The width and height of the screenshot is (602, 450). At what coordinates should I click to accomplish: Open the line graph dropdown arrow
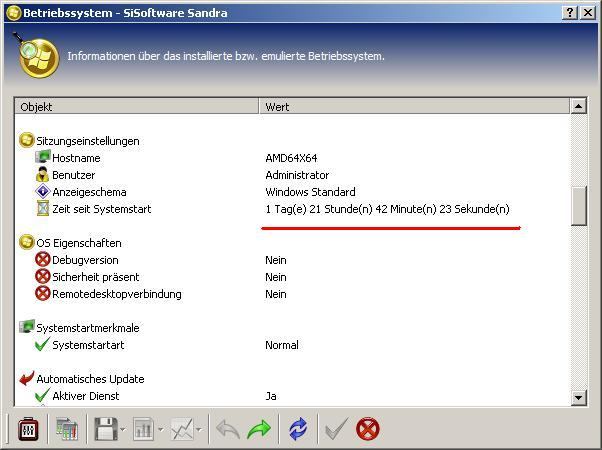[199, 429]
